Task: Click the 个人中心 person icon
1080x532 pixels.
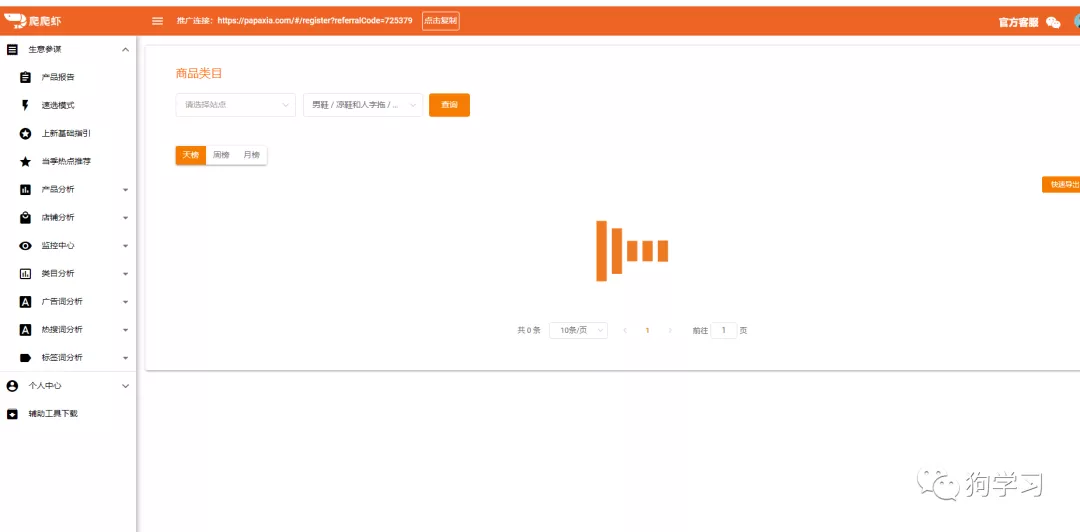Action: [x=12, y=386]
